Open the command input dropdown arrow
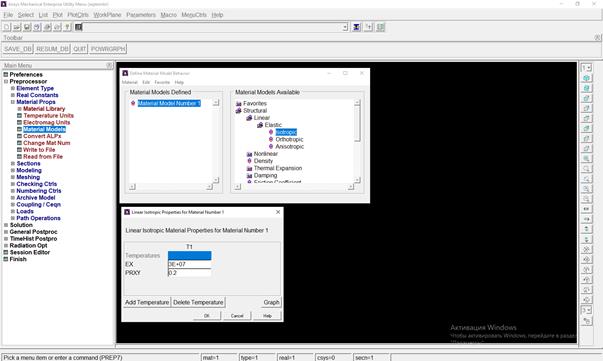 345,27
